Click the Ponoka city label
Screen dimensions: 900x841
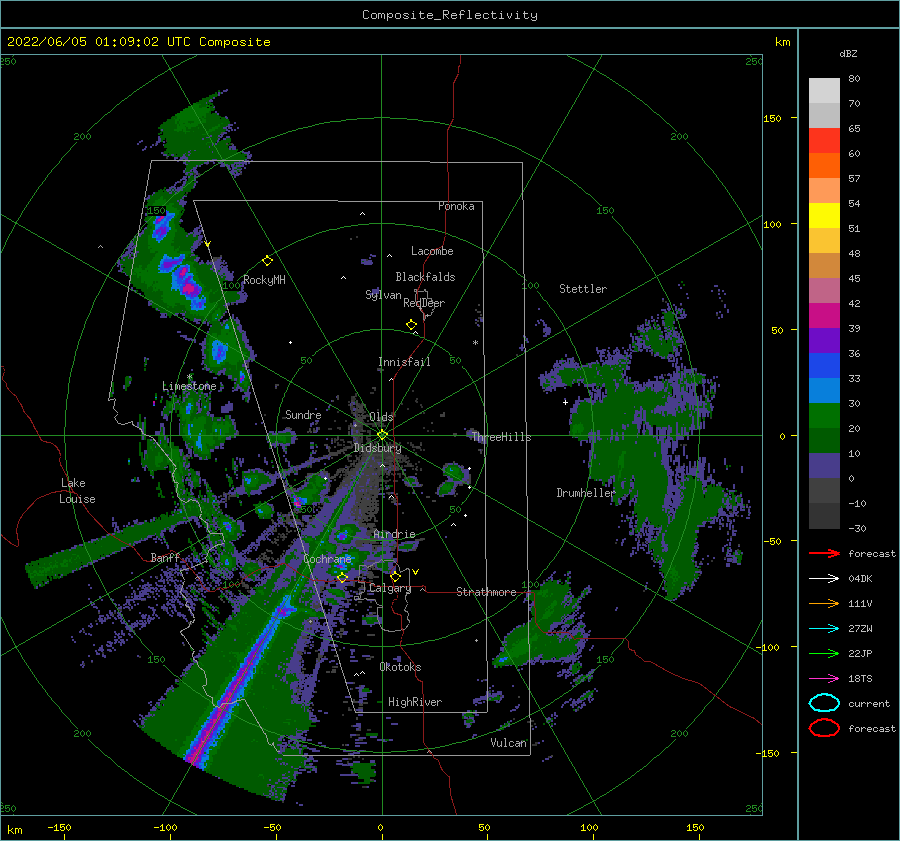click(x=456, y=206)
